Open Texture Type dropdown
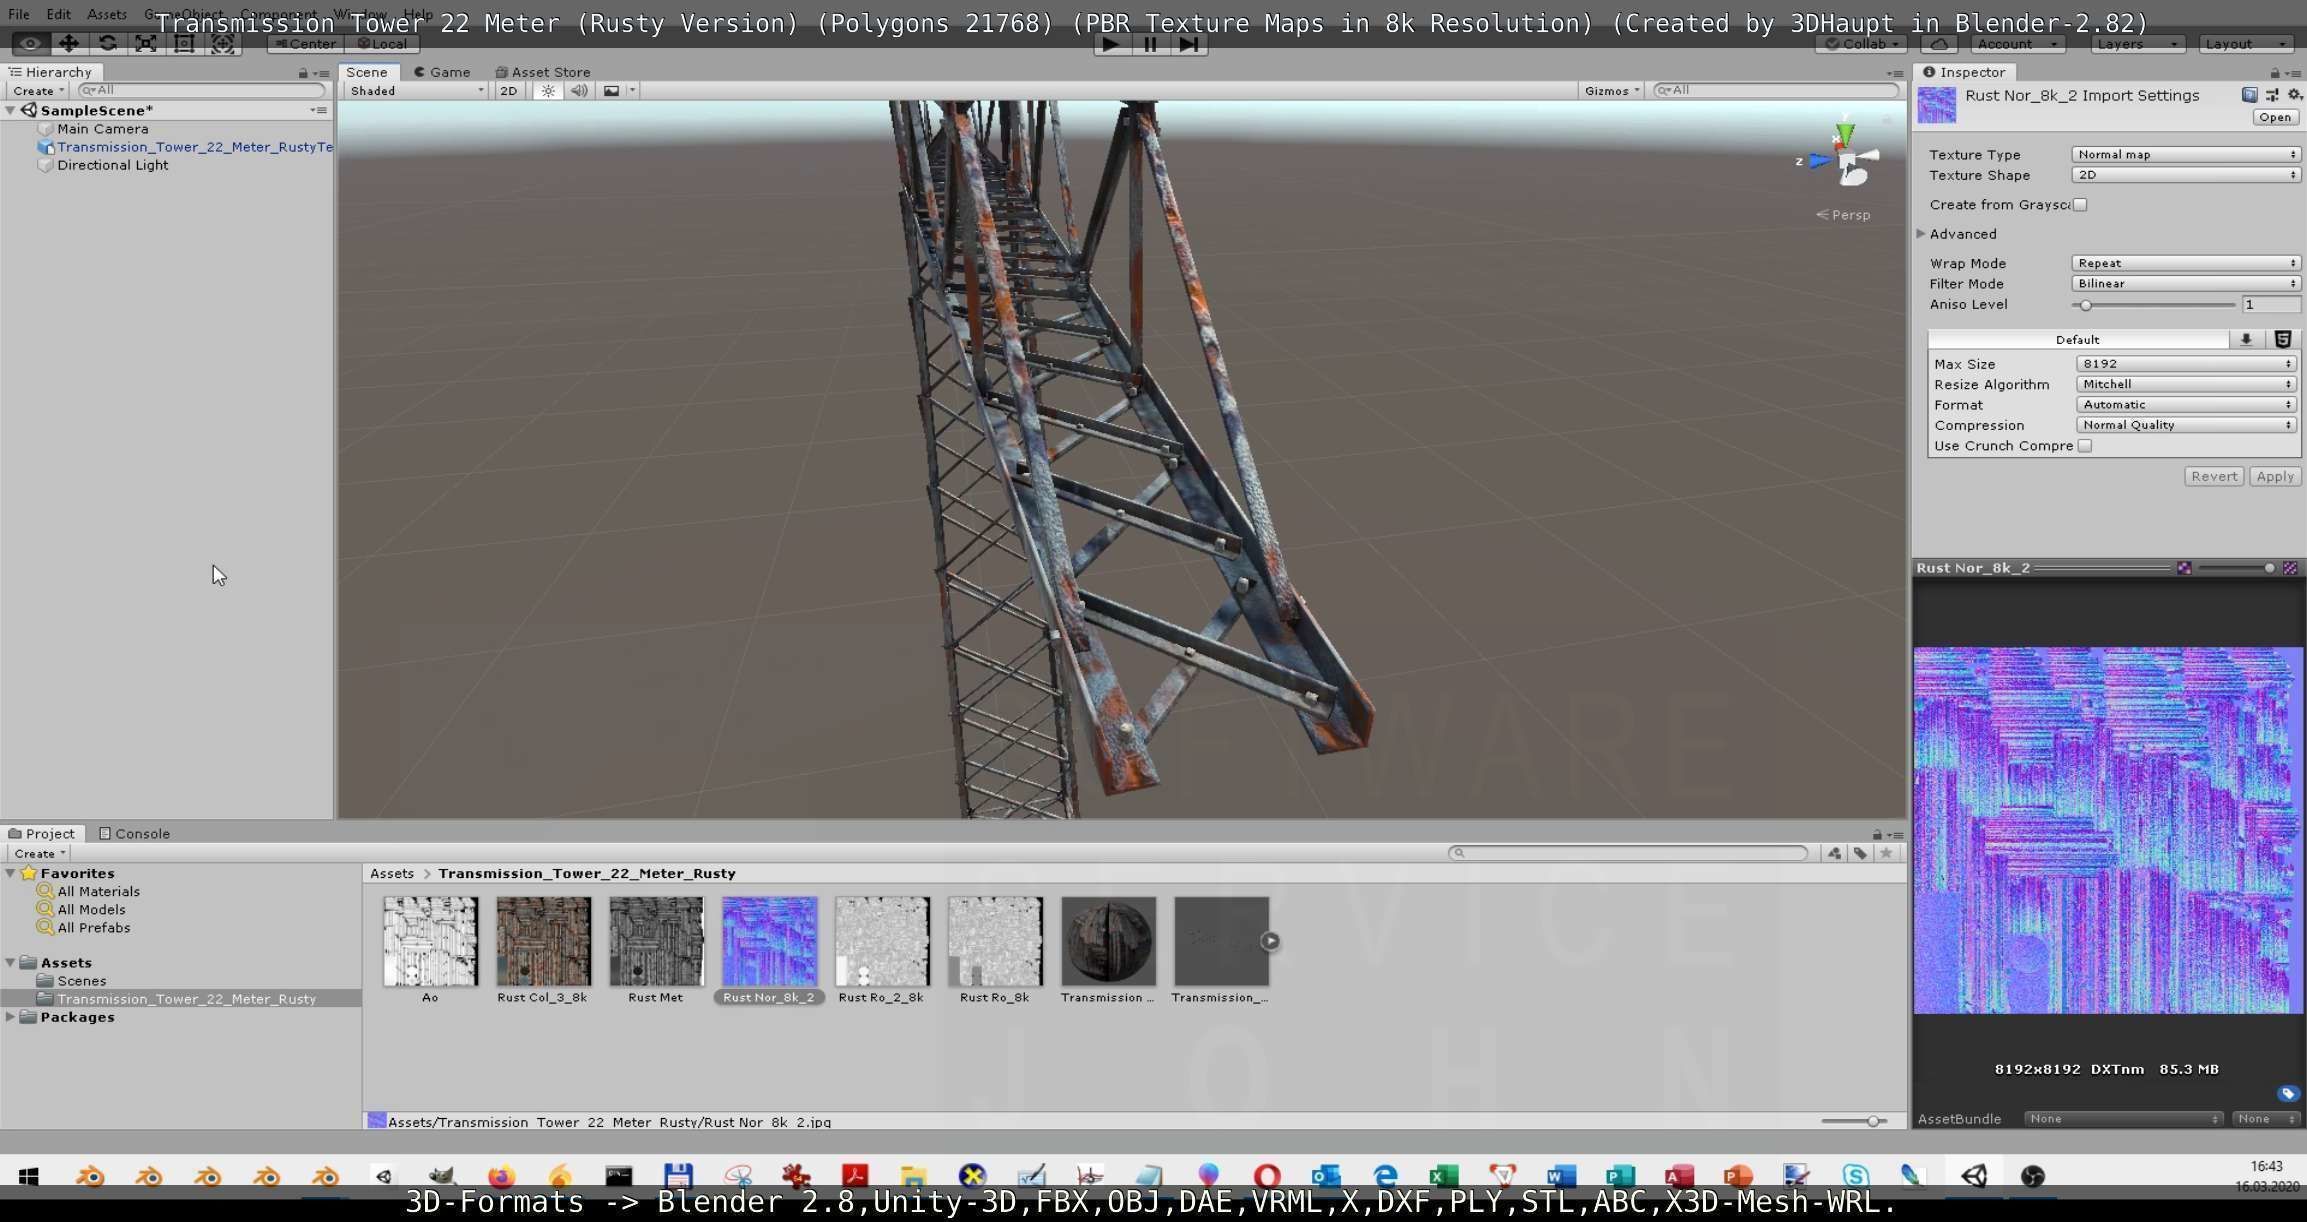The width and height of the screenshot is (2307, 1222). pyautogui.click(x=2186, y=155)
